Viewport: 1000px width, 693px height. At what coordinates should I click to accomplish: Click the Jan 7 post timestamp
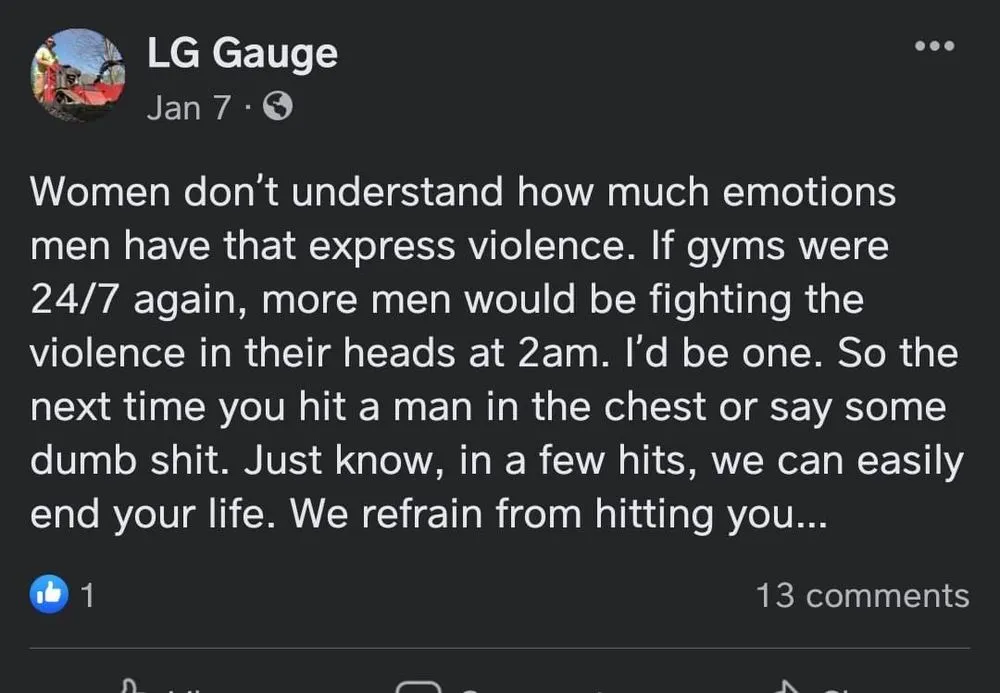188,107
